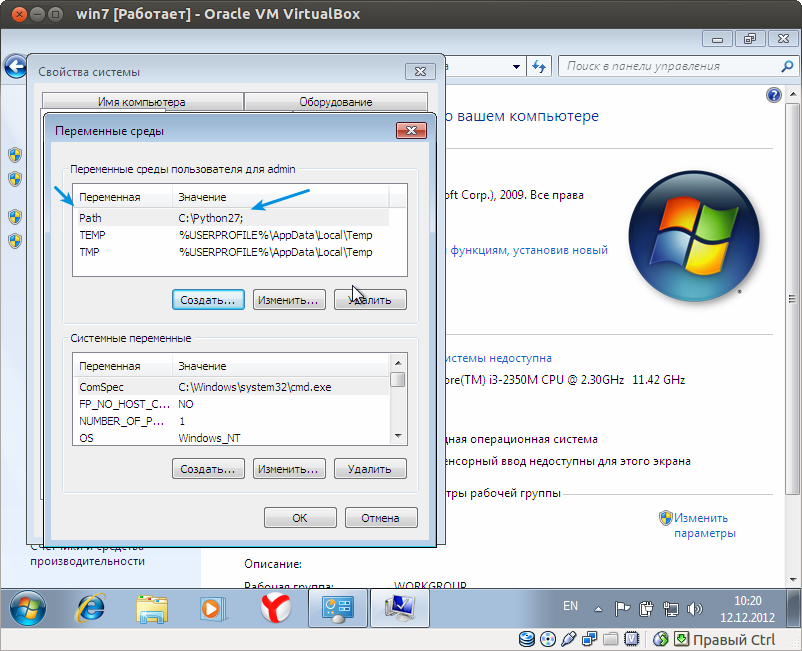
Task: Click VirtualBox virtualization chip indicator
Action: click(x=632, y=639)
